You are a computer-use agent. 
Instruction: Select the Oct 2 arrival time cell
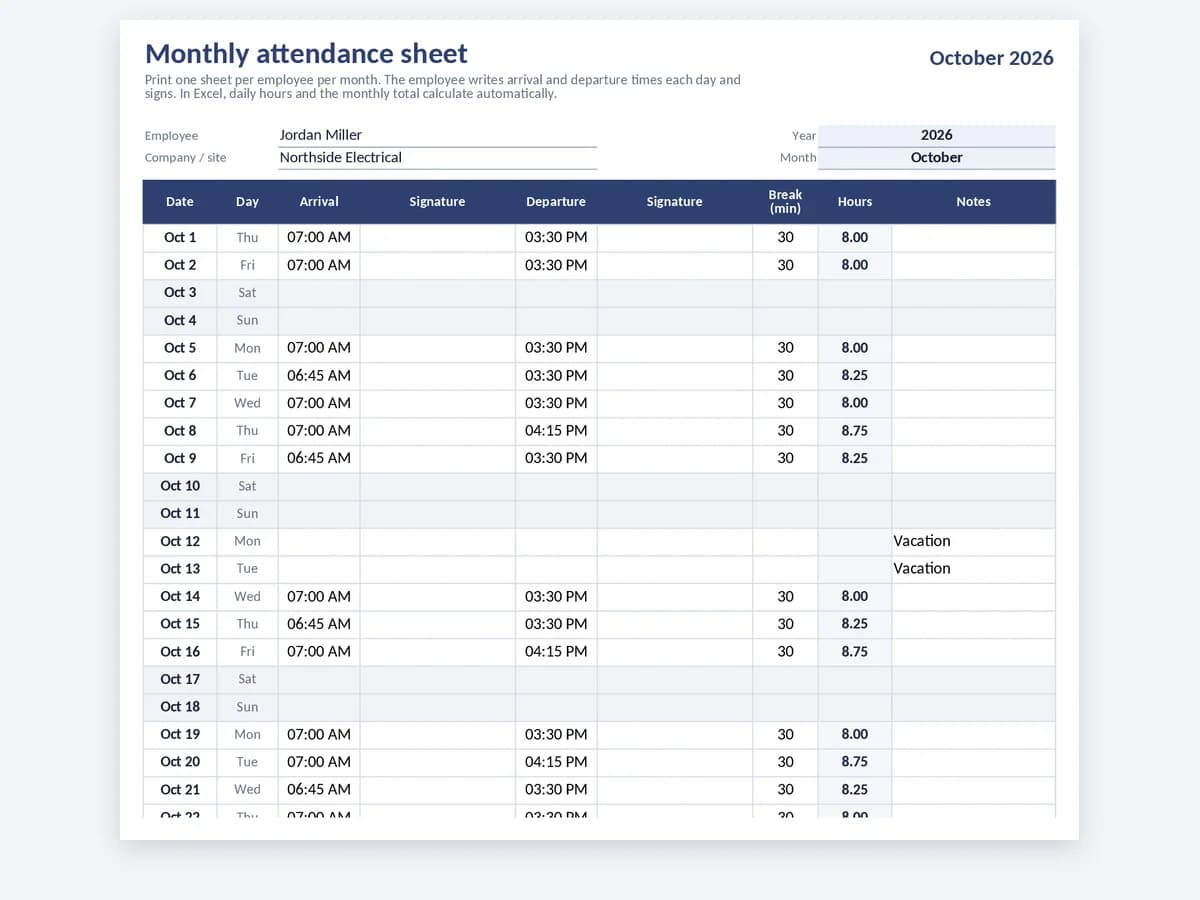coord(319,266)
